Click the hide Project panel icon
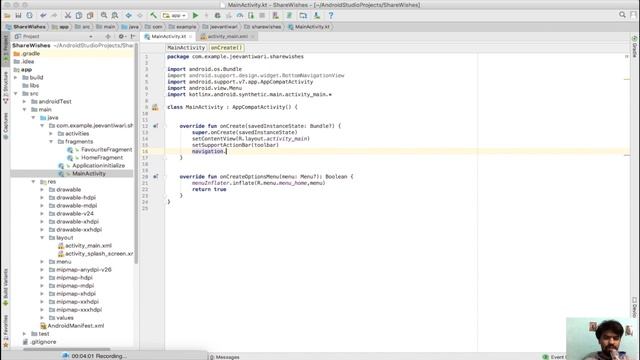The image size is (640, 360). (133, 36)
